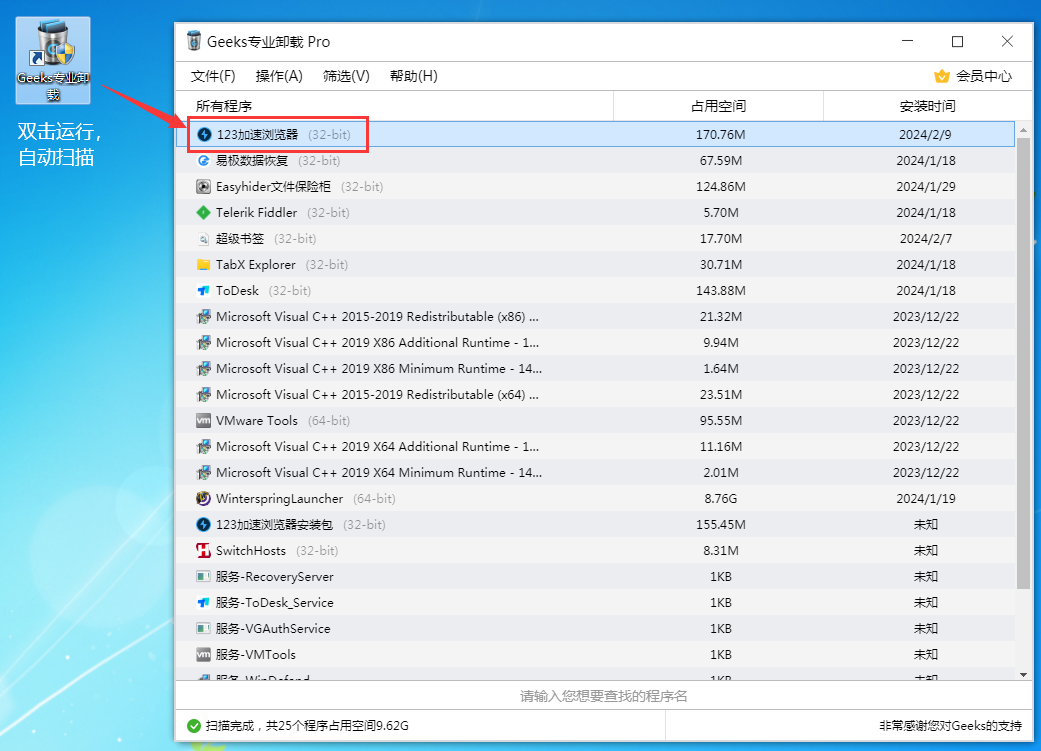Sort by the 安装时间 column header

[927, 106]
